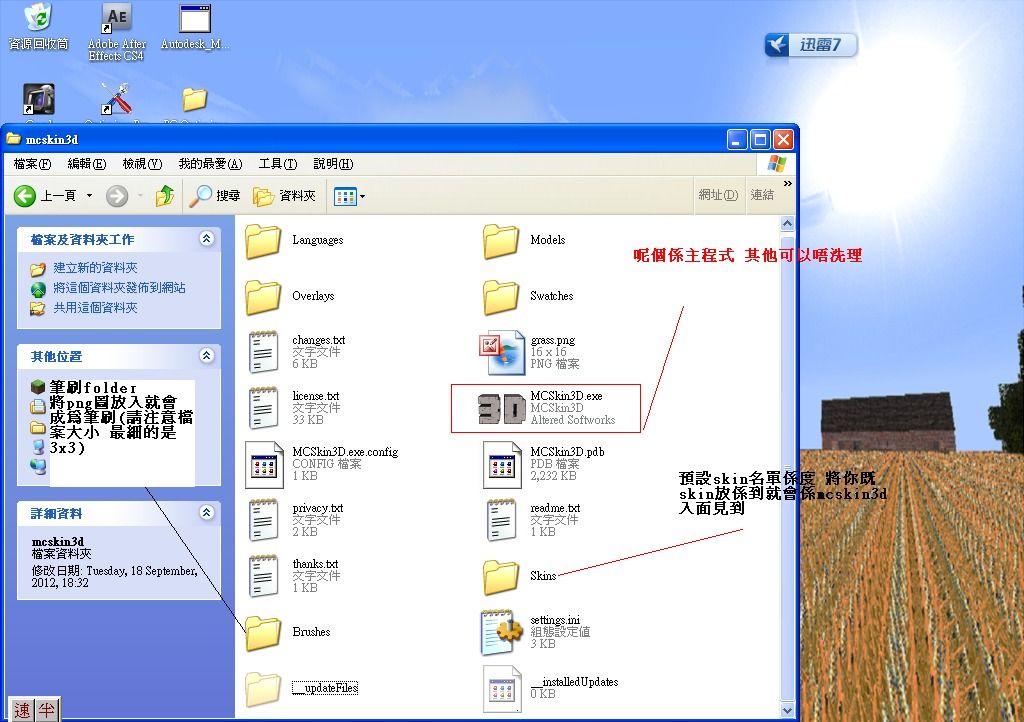Click the Up folder toolbar icon
The image size is (1024, 722).
coord(165,196)
